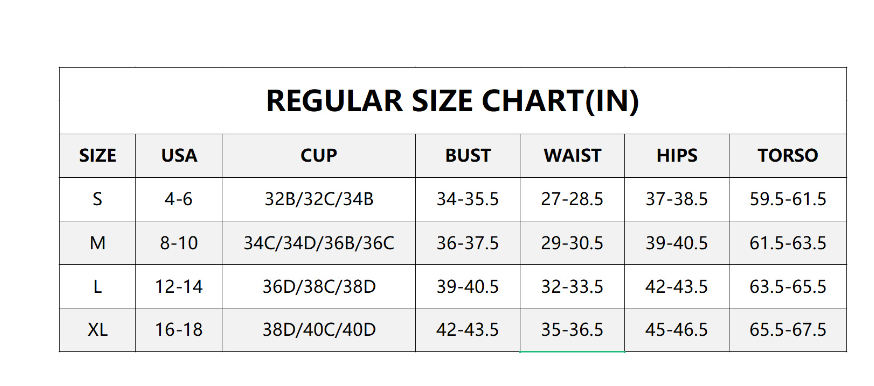Image resolution: width=874 pixels, height=386 pixels.
Task: Click the CUP column header
Action: click(319, 155)
